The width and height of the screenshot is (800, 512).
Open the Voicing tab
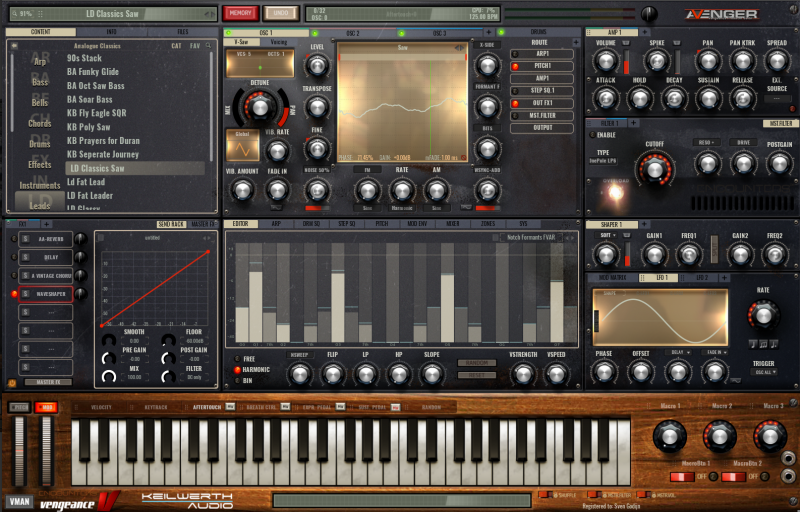click(x=279, y=42)
